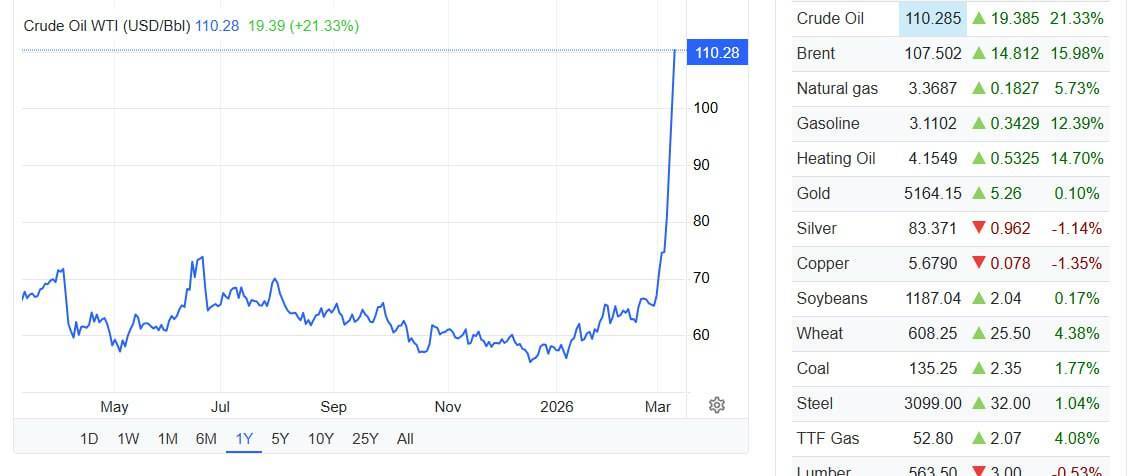Click red down arrow in Copper row
The height and width of the screenshot is (476, 1133).
979,264
